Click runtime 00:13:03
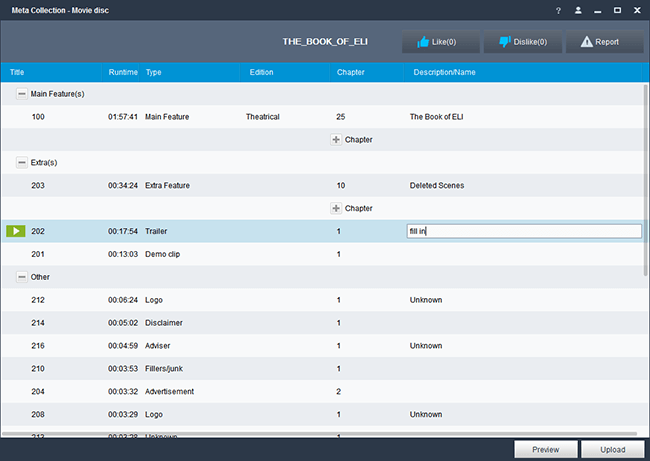The image size is (650, 461). [123, 254]
